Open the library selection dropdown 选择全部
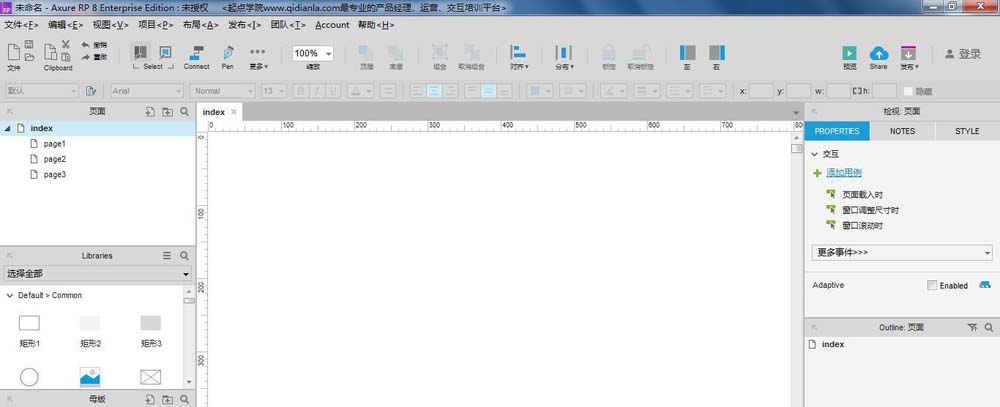The width and height of the screenshot is (1000, 407). tap(97, 273)
